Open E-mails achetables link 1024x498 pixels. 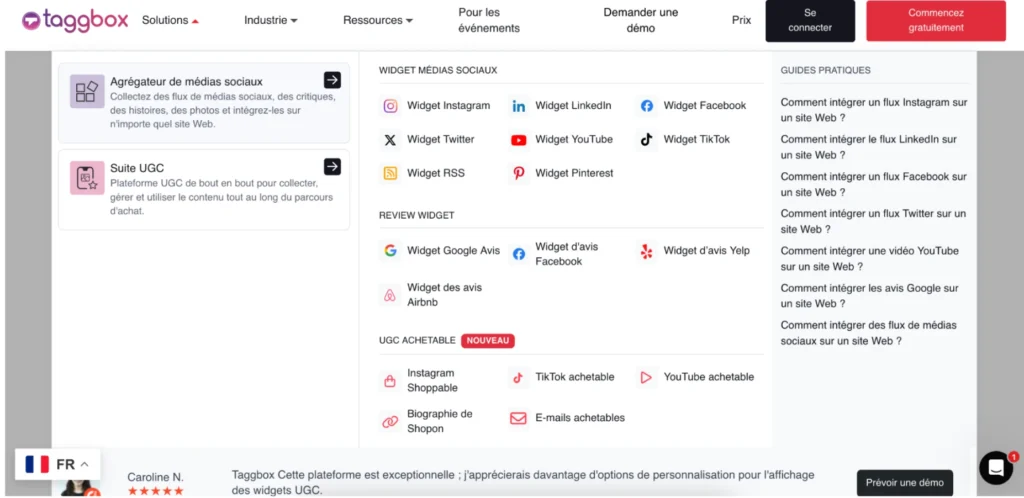pos(580,418)
